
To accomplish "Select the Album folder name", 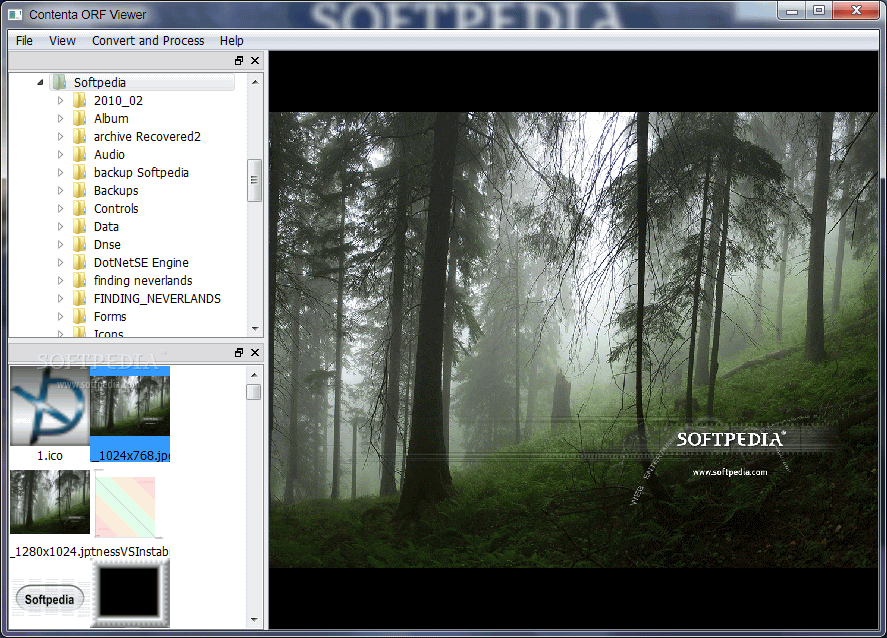I will (111, 119).
